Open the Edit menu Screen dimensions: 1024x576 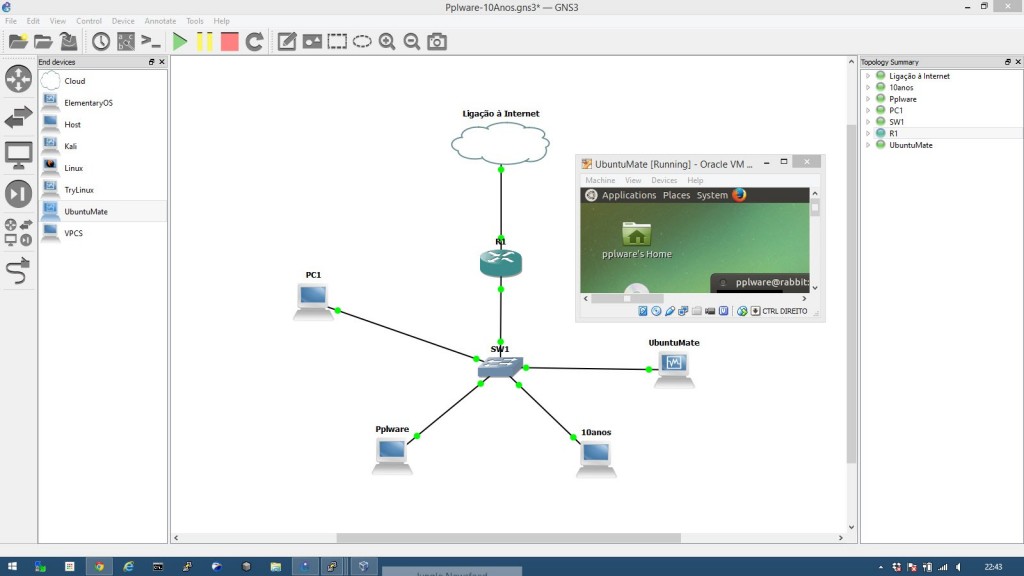point(33,21)
